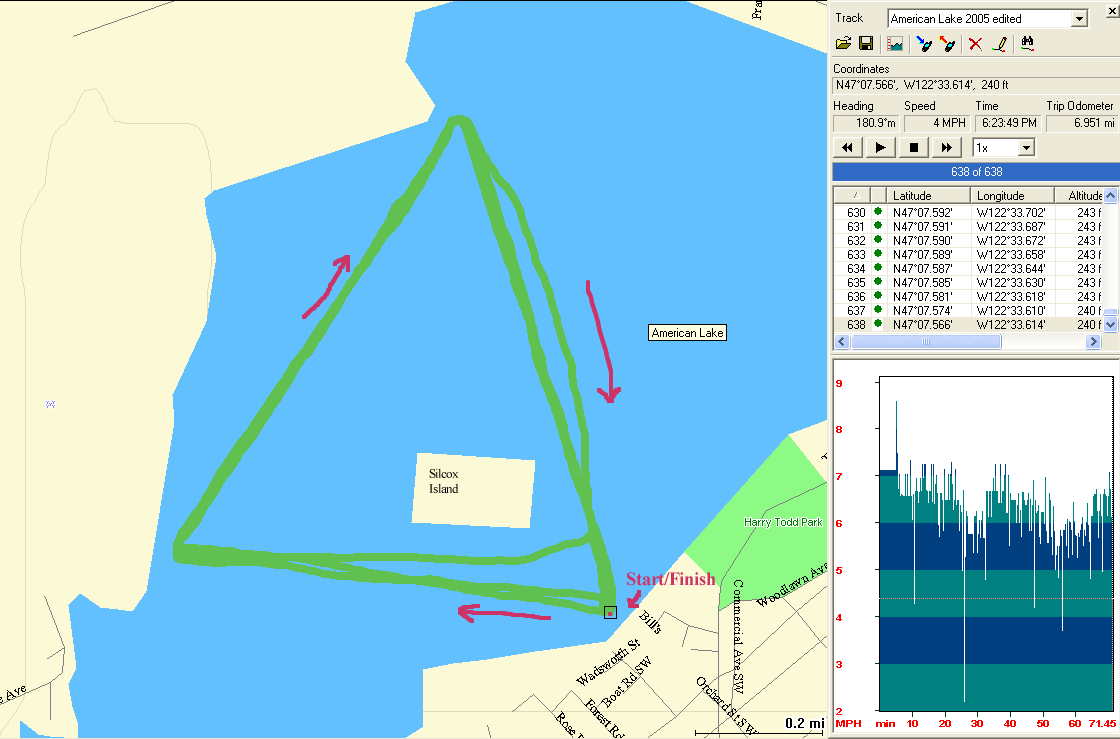
Task: Rewind the track playback
Action: coord(847,148)
